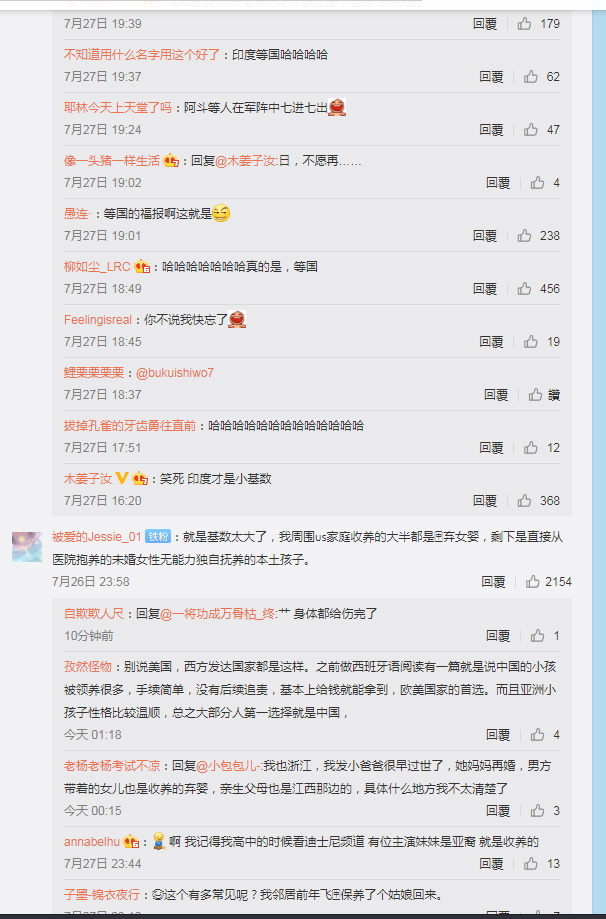
Task: Like annabelhu's comment with 13 likes
Action: coord(531,863)
